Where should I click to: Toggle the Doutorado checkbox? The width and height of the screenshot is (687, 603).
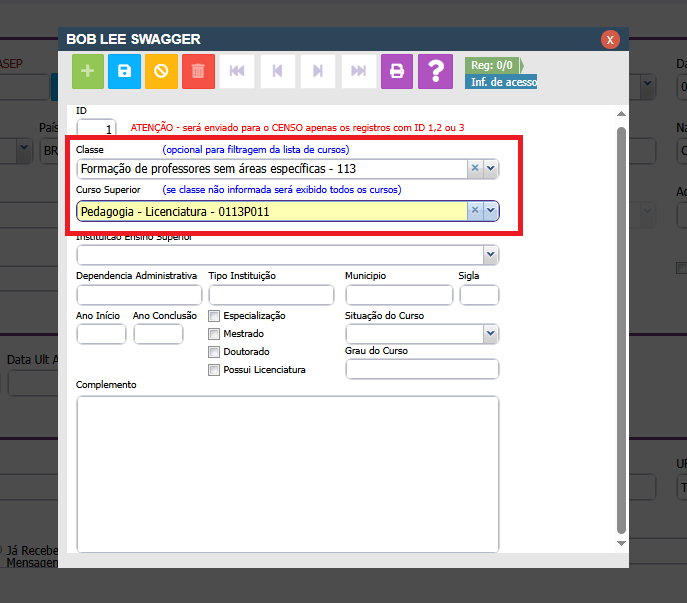pos(214,352)
